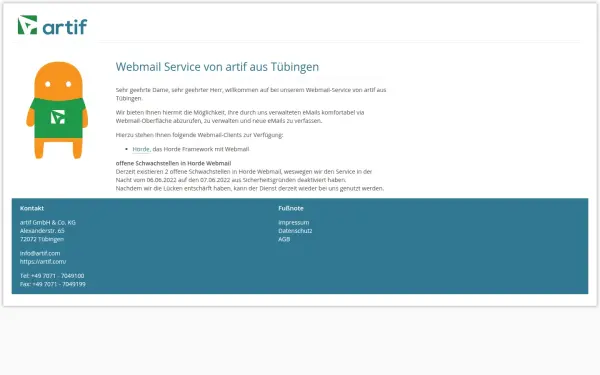
Task: Click the 'Hierzu stehen Ihnen folgende Webmail-Clients' line
Action: pyautogui.click(x=199, y=135)
